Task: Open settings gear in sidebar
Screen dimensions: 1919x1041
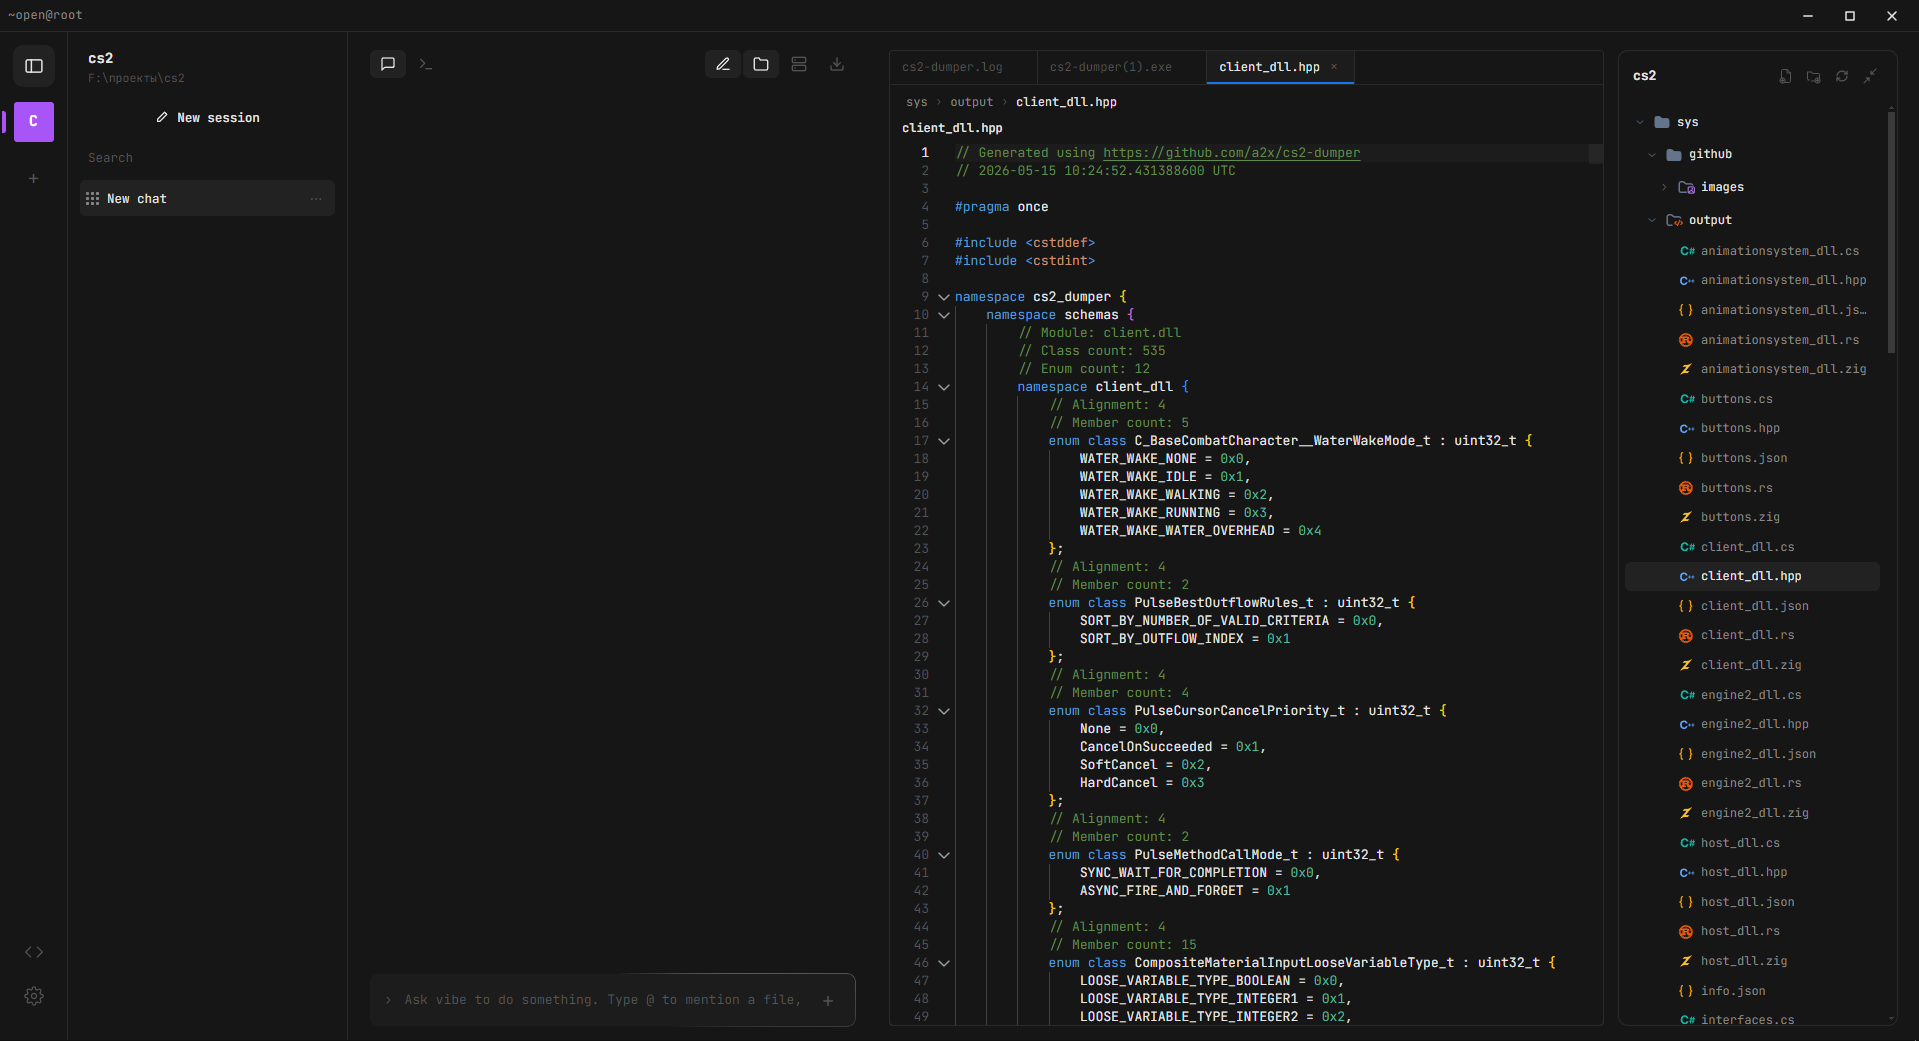Action: tap(34, 996)
